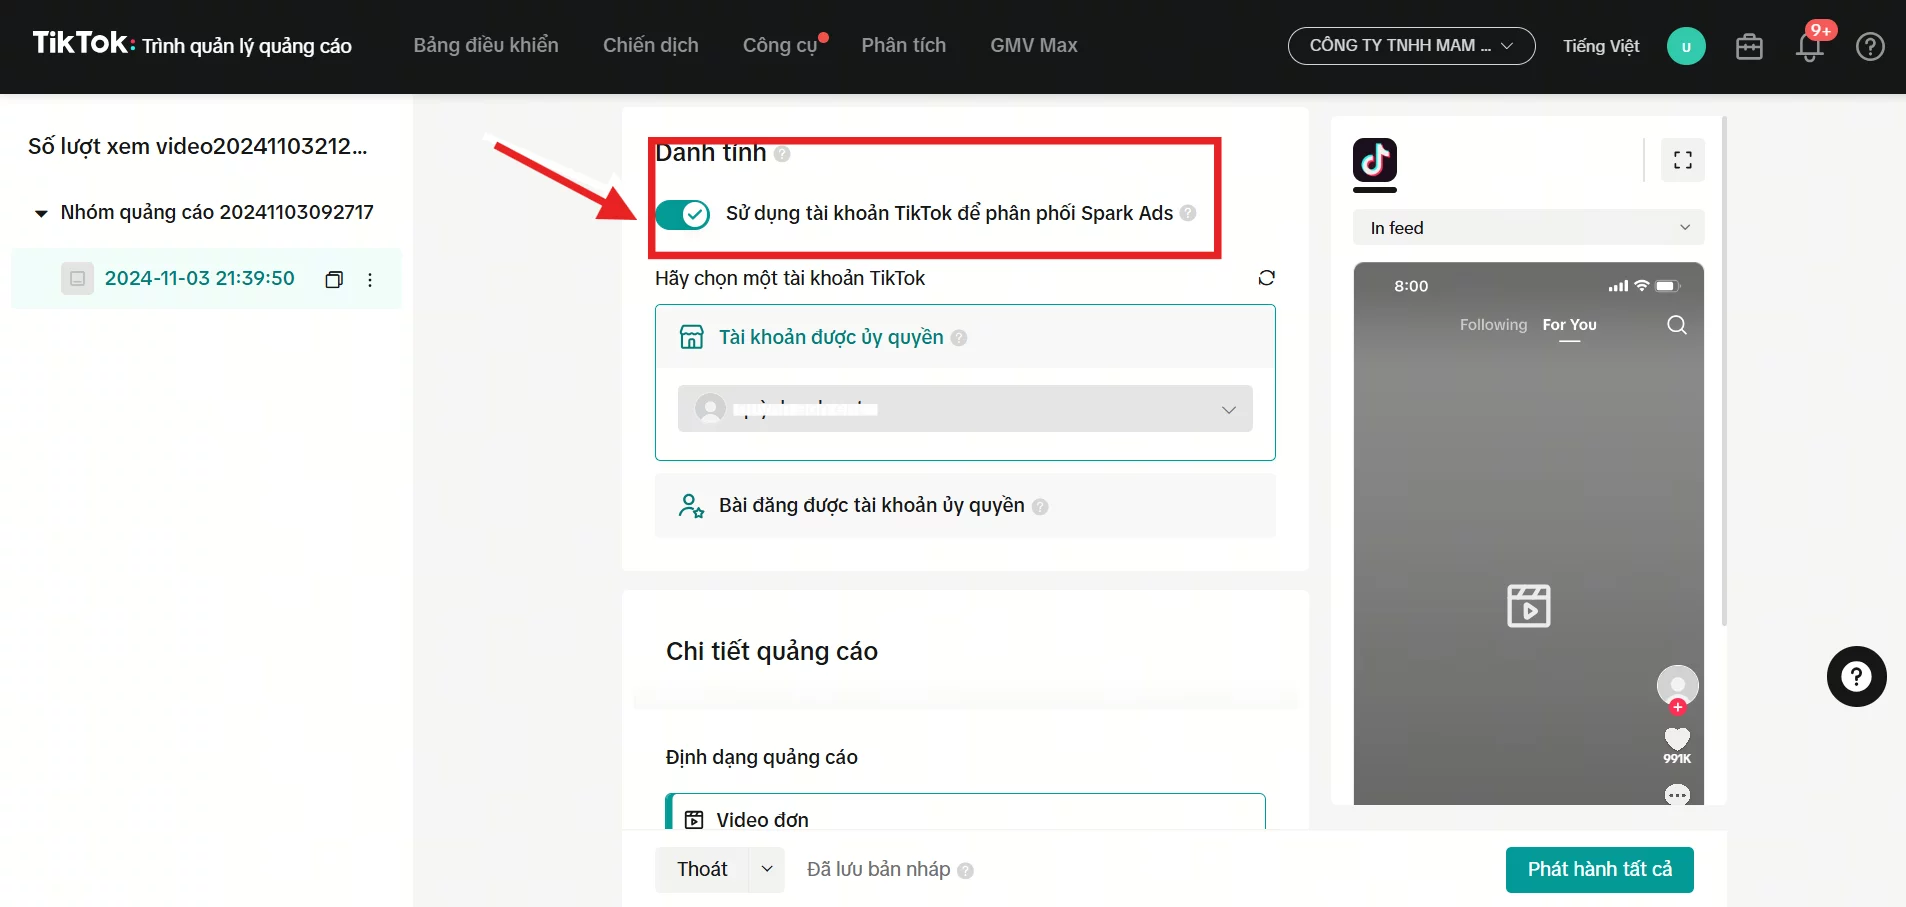Change language from Tiếng Việt

(1601, 46)
